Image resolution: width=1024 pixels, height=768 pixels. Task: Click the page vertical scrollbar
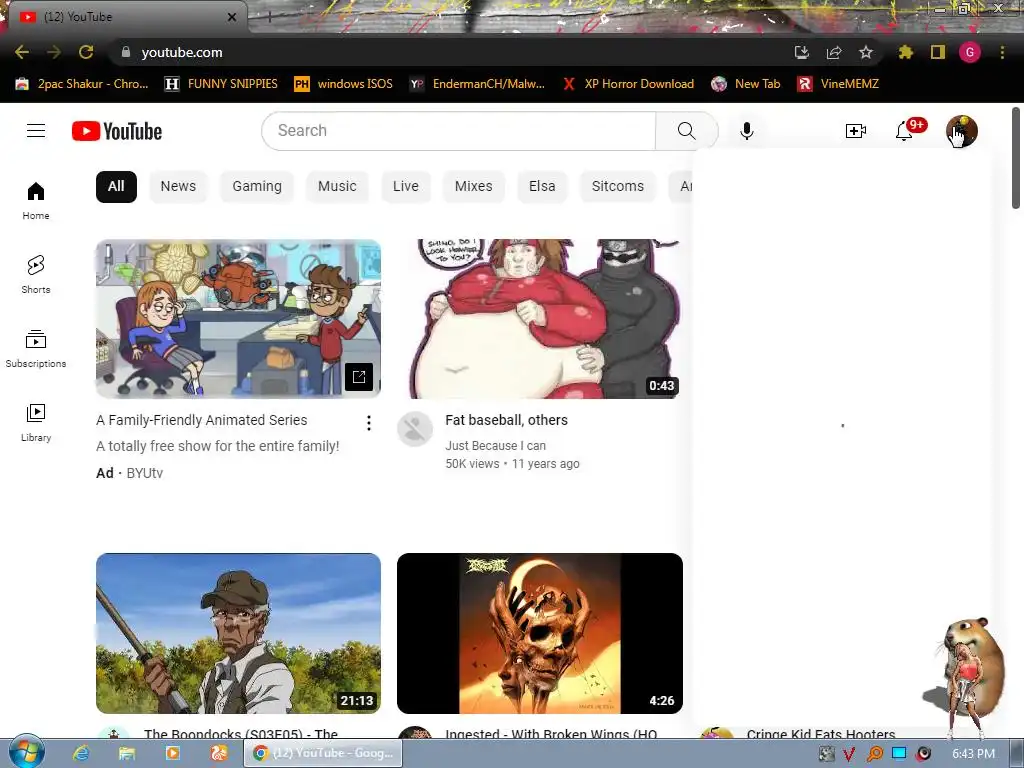point(1016,157)
